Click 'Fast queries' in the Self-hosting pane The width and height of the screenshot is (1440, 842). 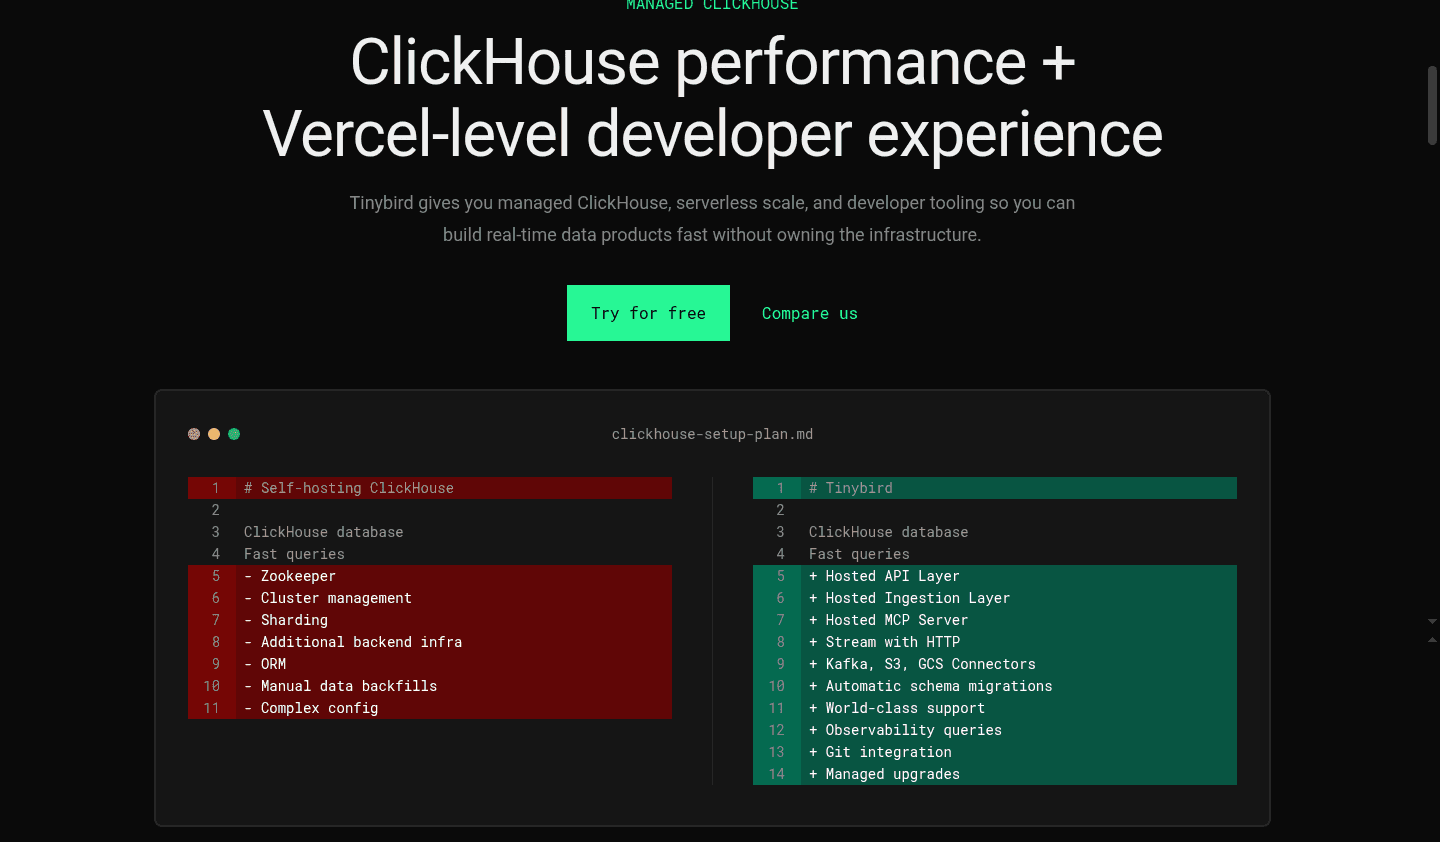pyautogui.click(x=294, y=554)
